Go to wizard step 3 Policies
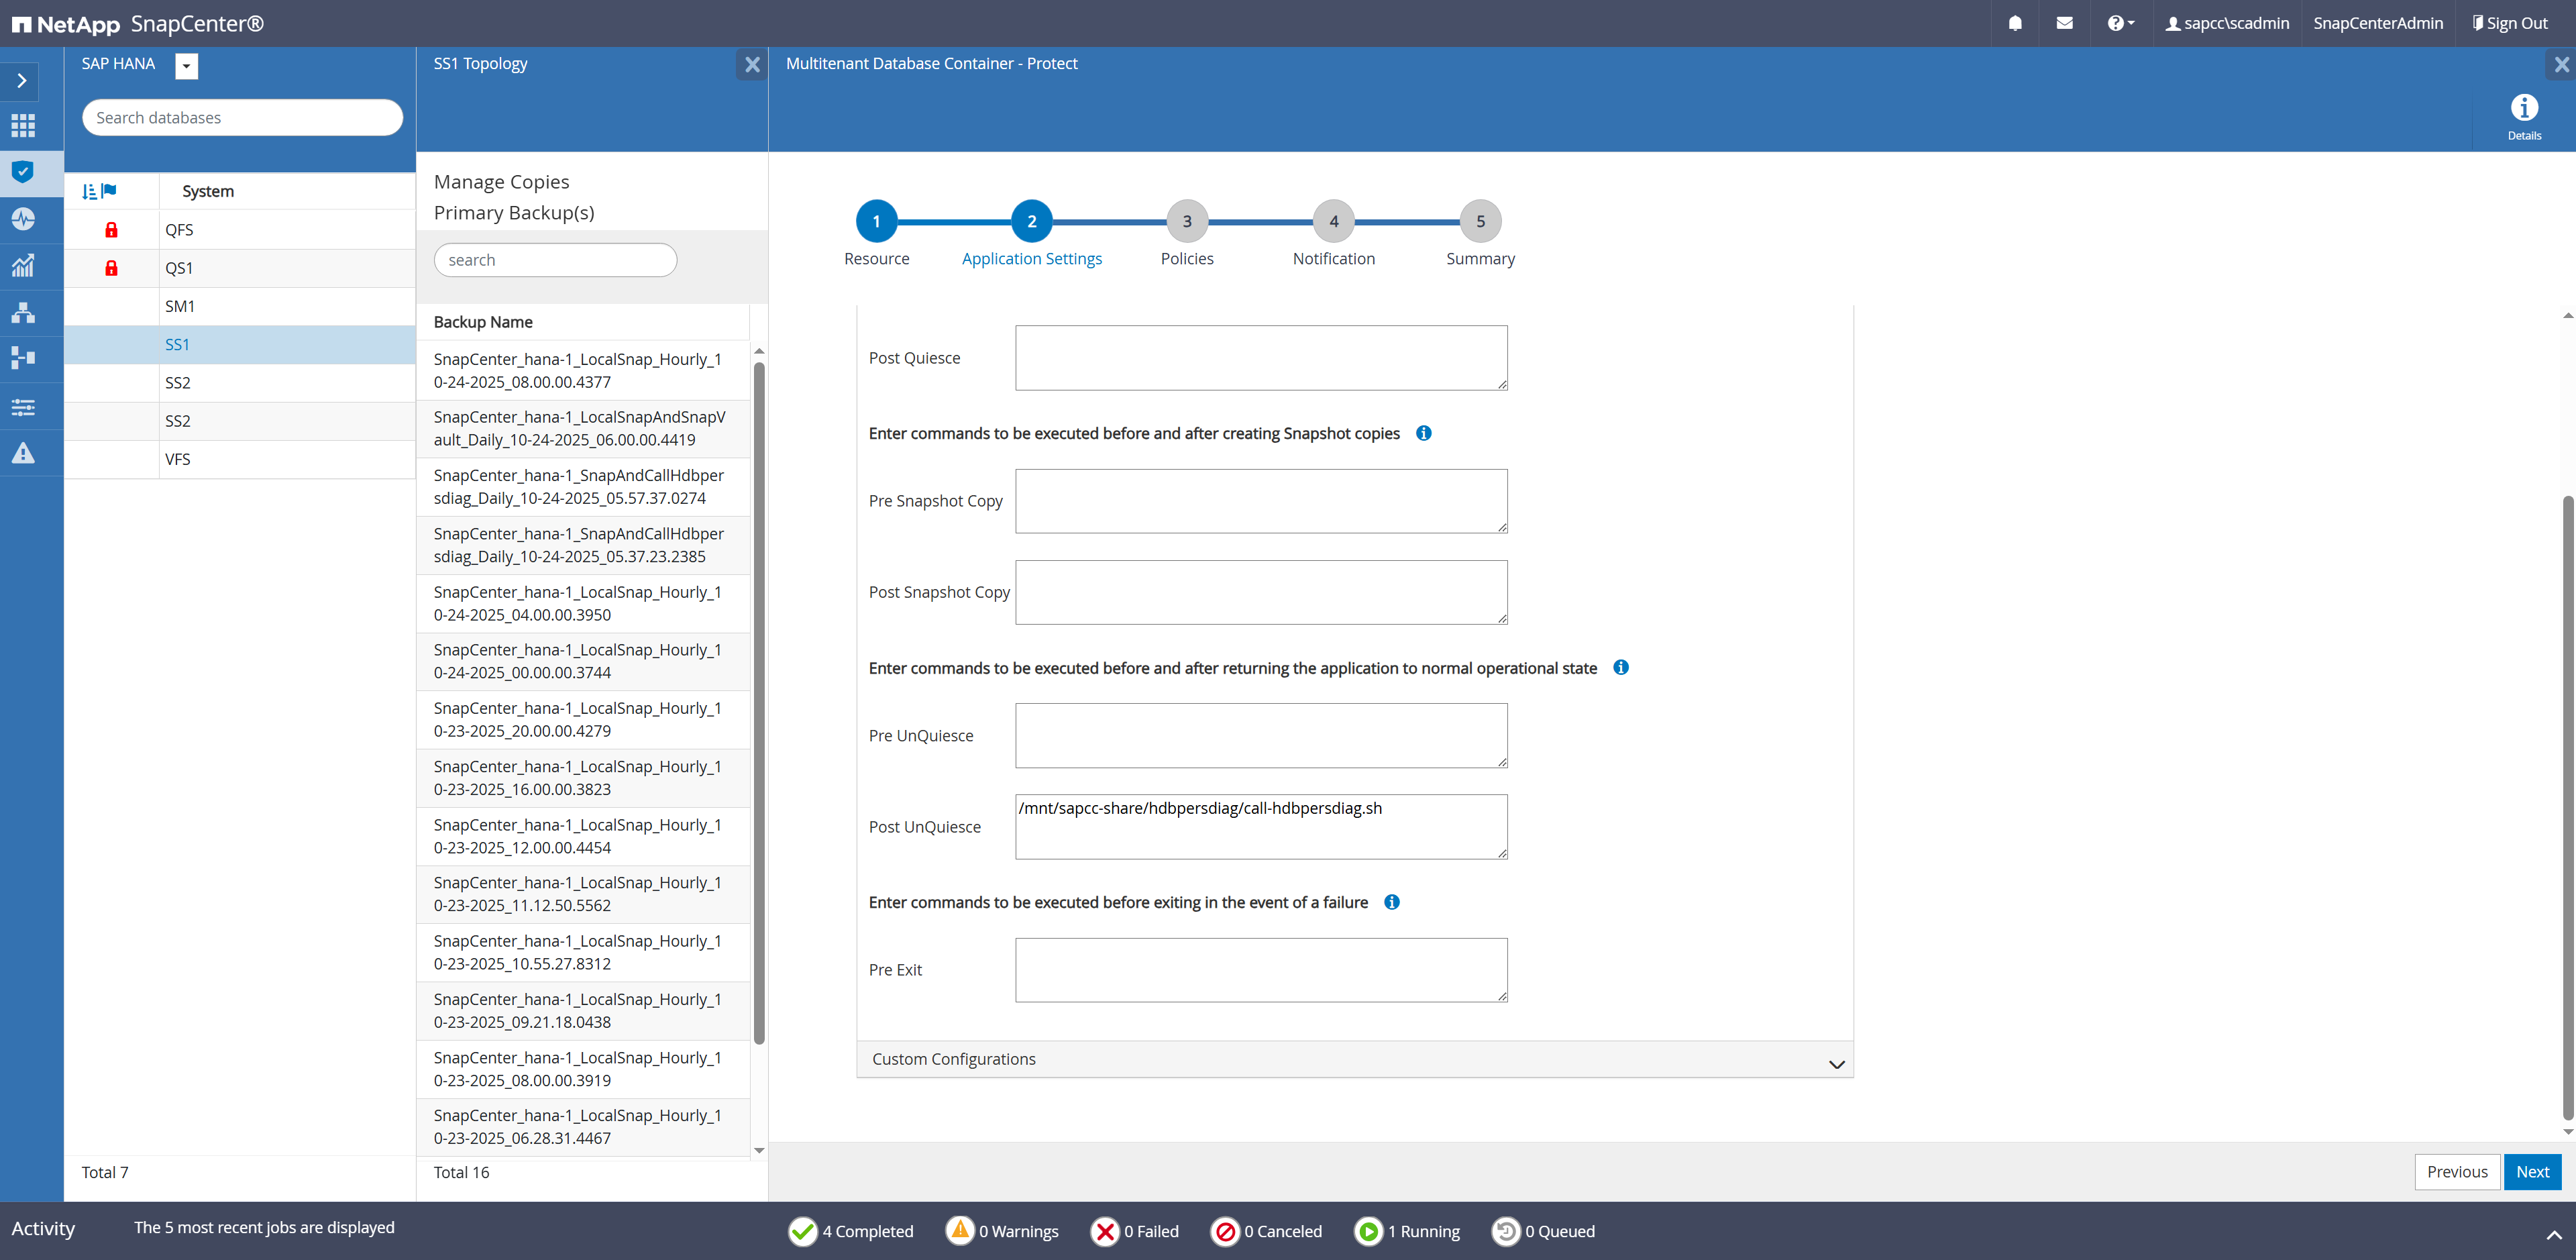This screenshot has width=2576, height=1260. point(1186,221)
